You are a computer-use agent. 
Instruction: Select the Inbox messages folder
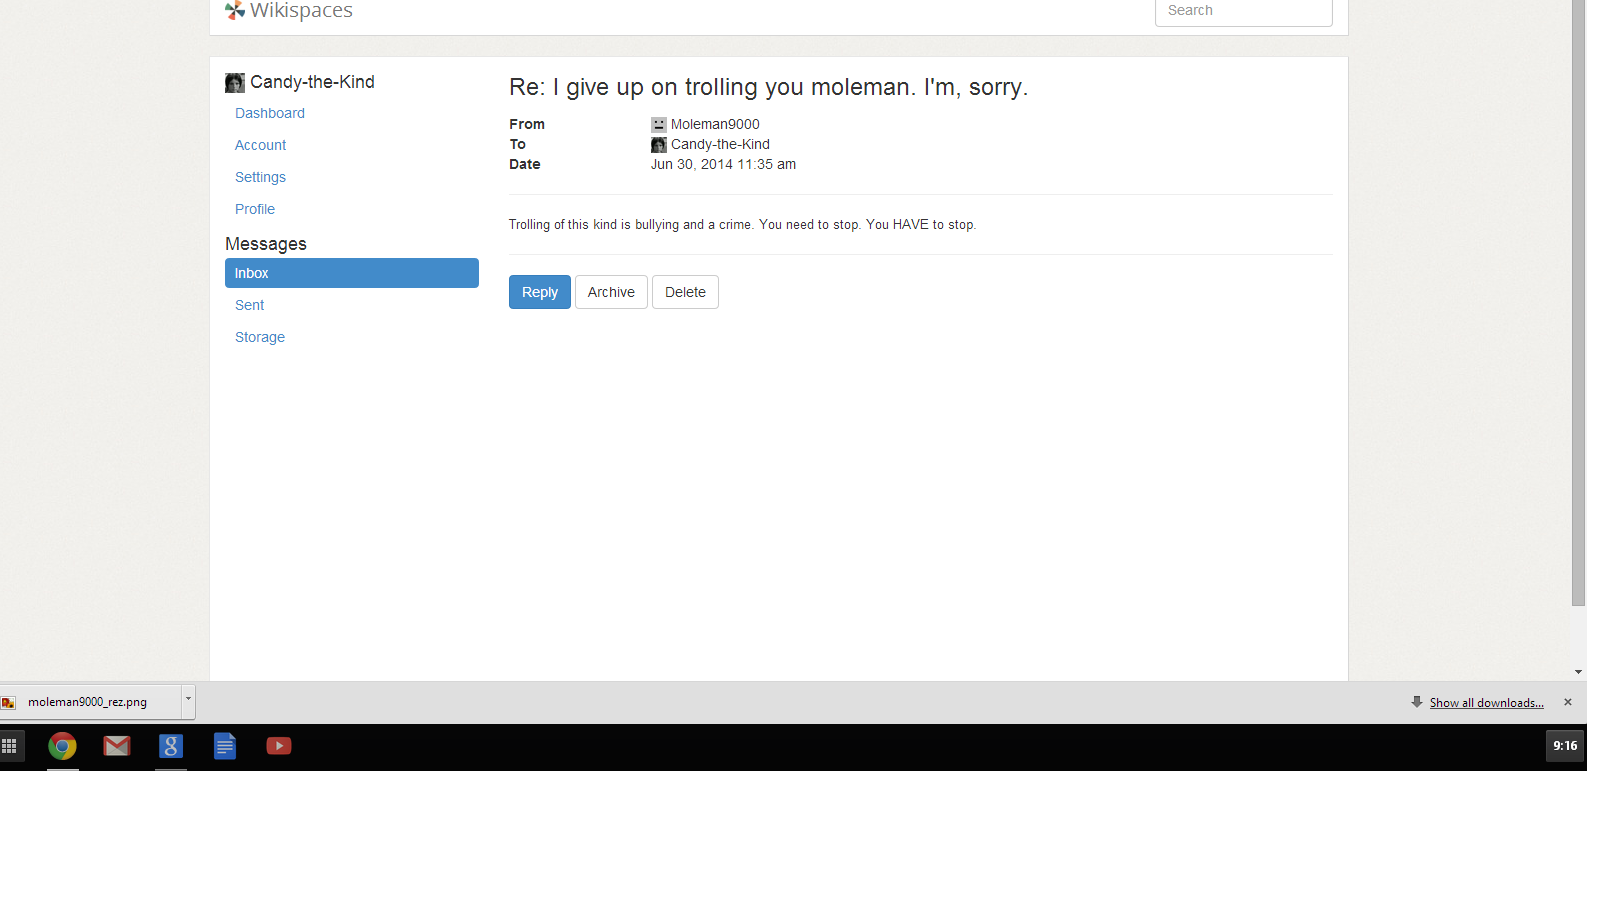[352, 273]
